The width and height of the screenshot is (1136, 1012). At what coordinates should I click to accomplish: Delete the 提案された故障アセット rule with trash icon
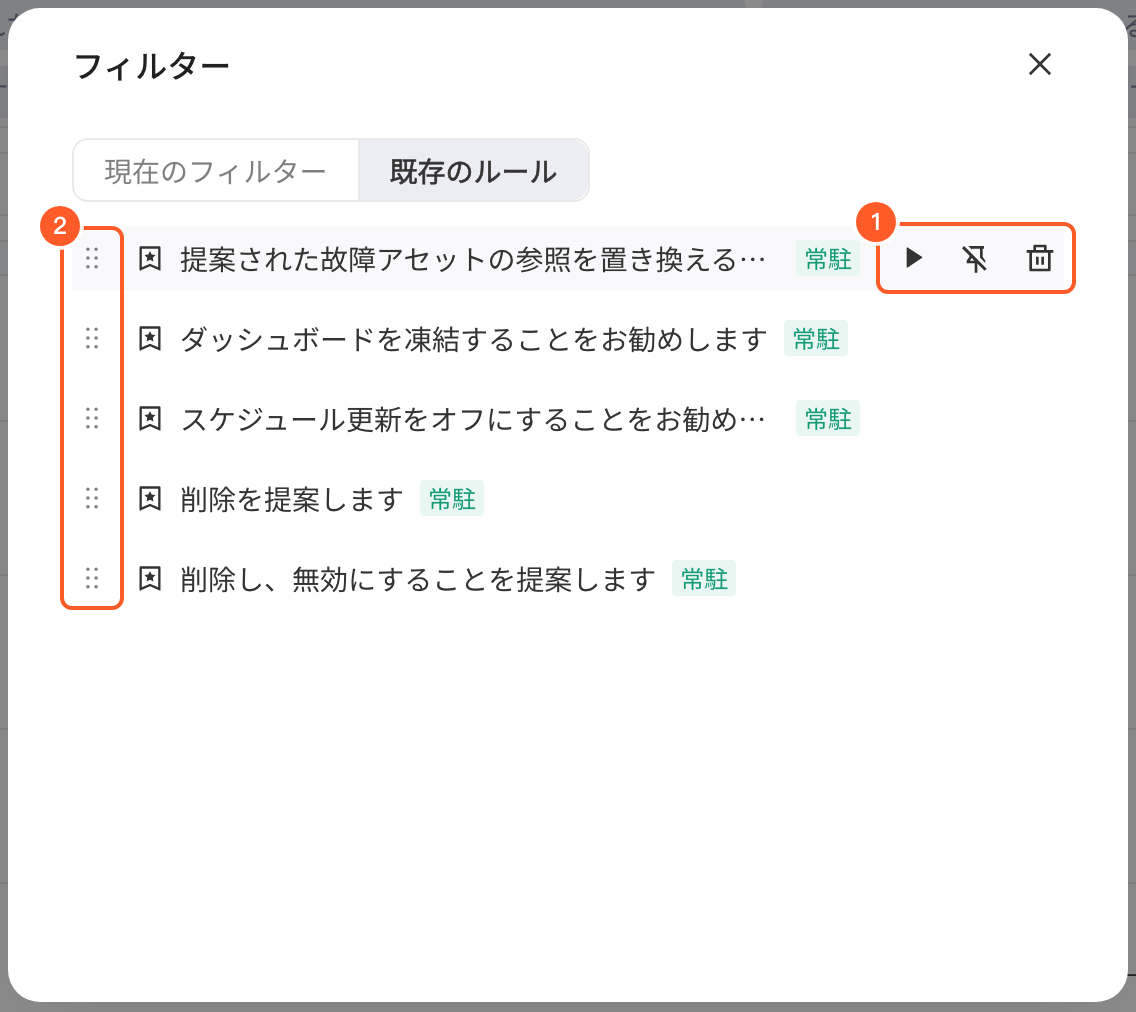(x=1040, y=258)
